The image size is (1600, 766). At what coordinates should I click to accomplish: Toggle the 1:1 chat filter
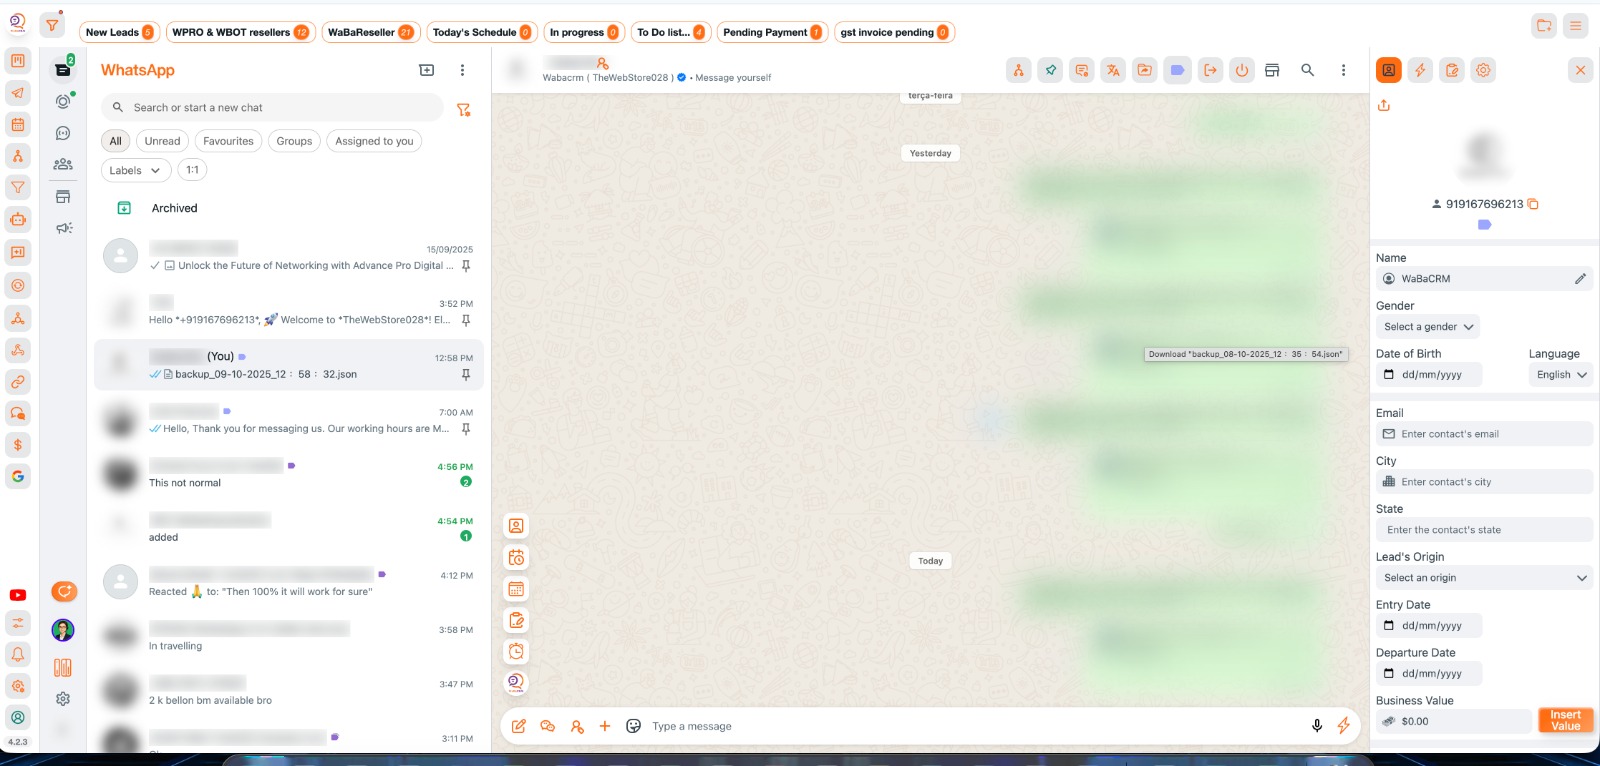192,170
